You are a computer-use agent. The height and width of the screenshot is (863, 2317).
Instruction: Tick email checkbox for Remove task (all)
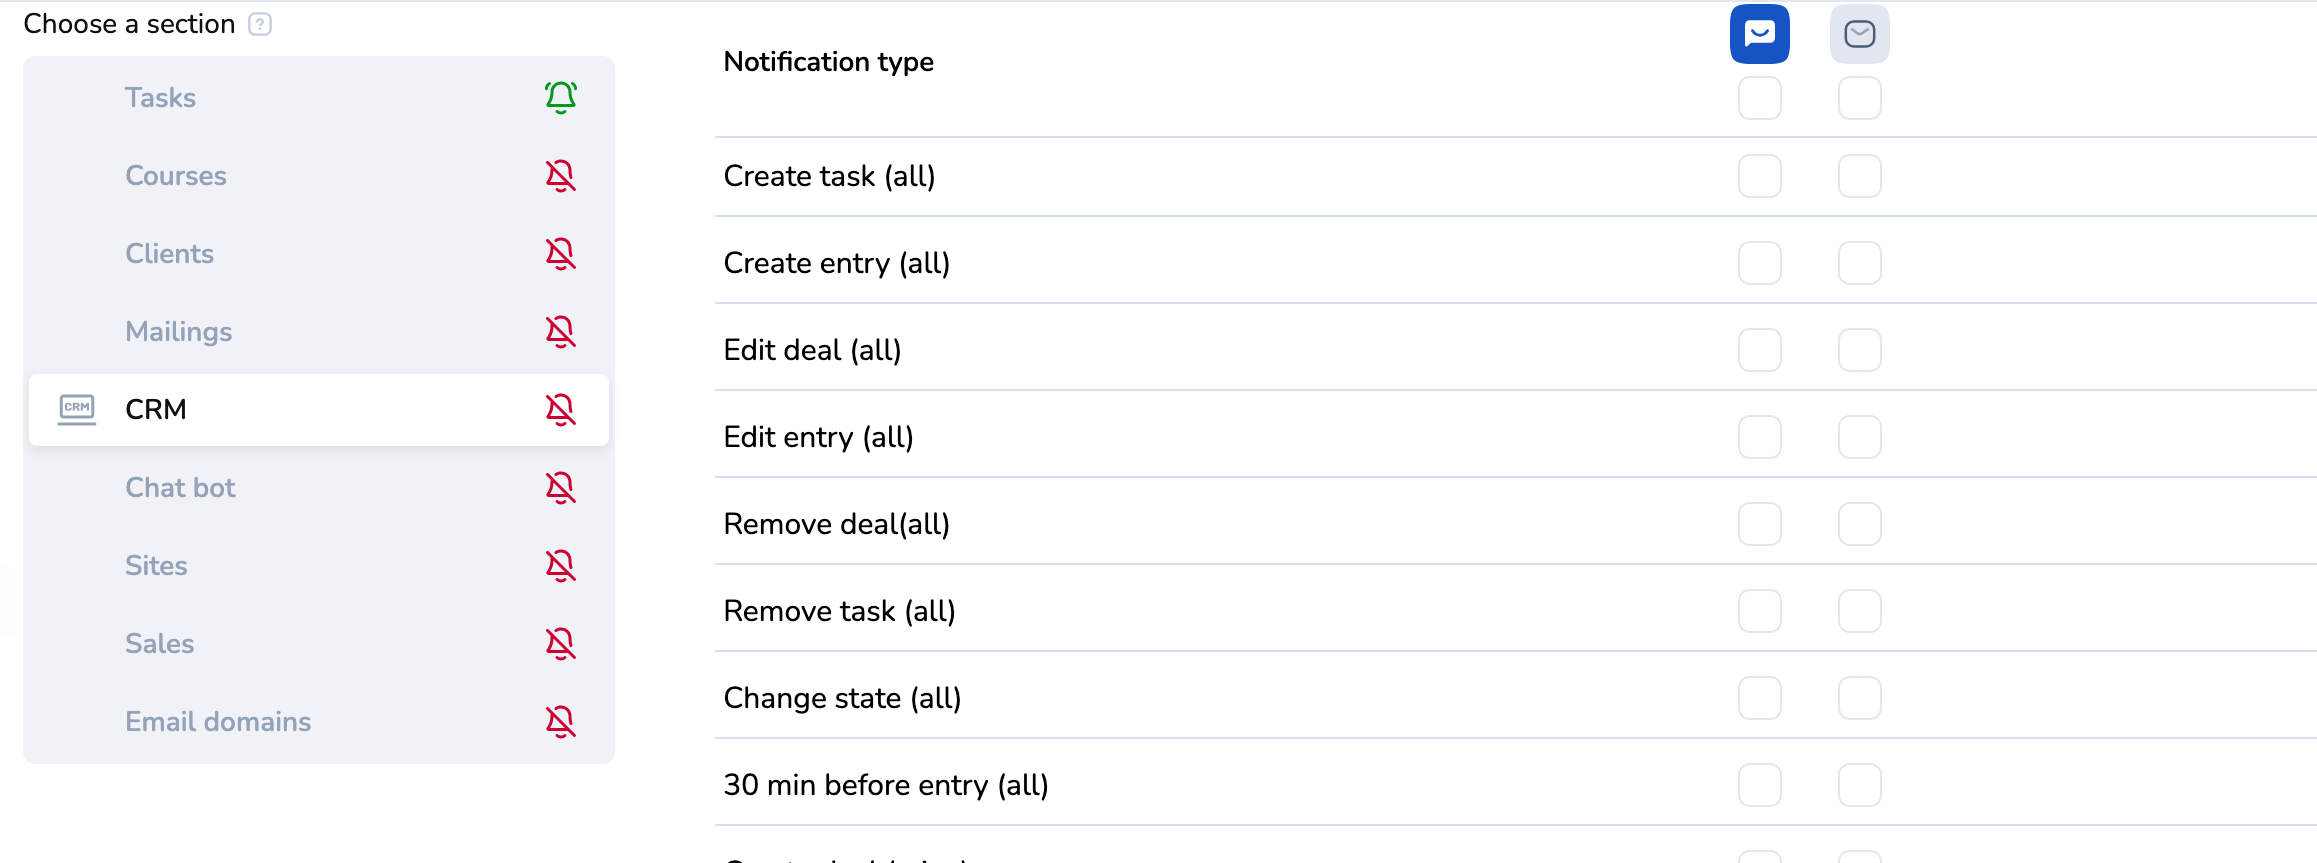click(x=1859, y=611)
